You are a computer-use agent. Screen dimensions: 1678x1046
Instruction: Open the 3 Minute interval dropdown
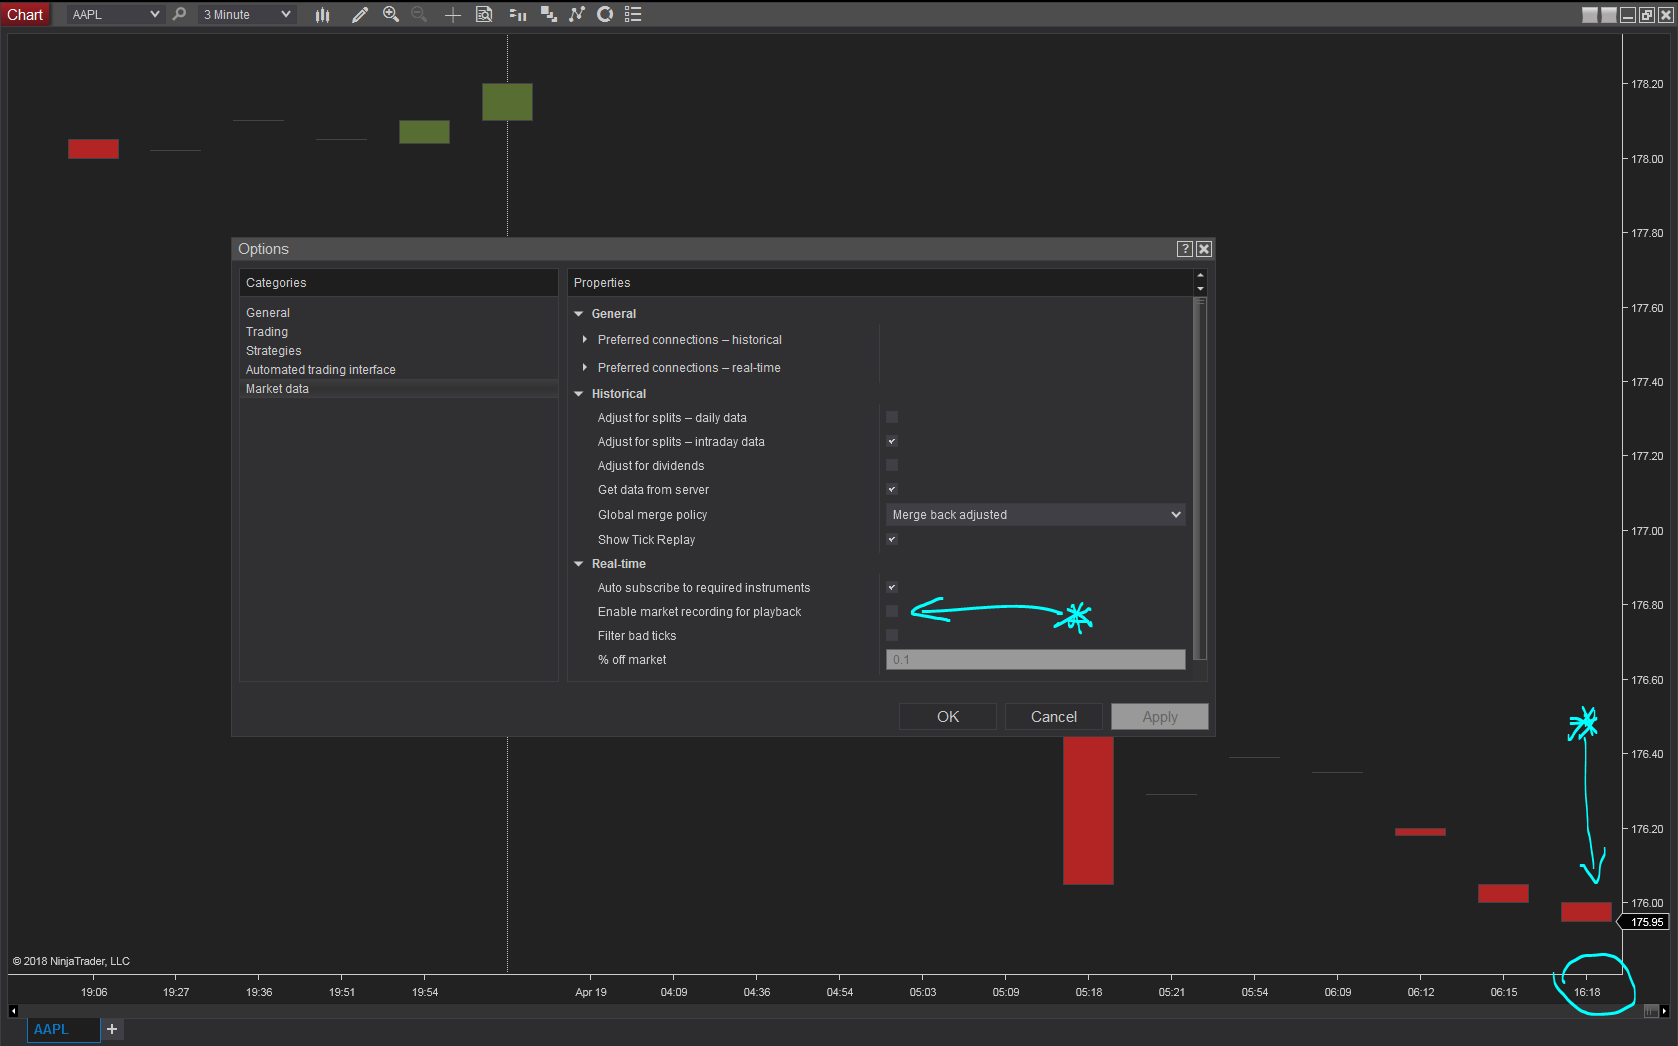coord(247,14)
